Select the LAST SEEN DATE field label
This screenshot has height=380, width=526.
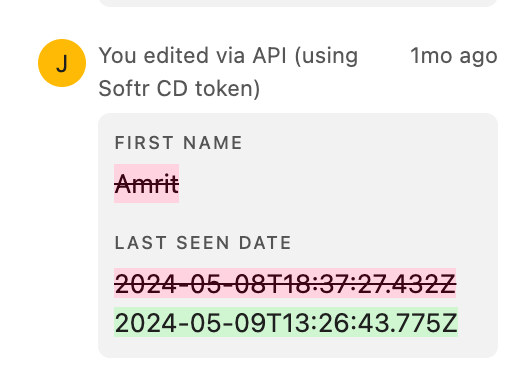[203, 243]
